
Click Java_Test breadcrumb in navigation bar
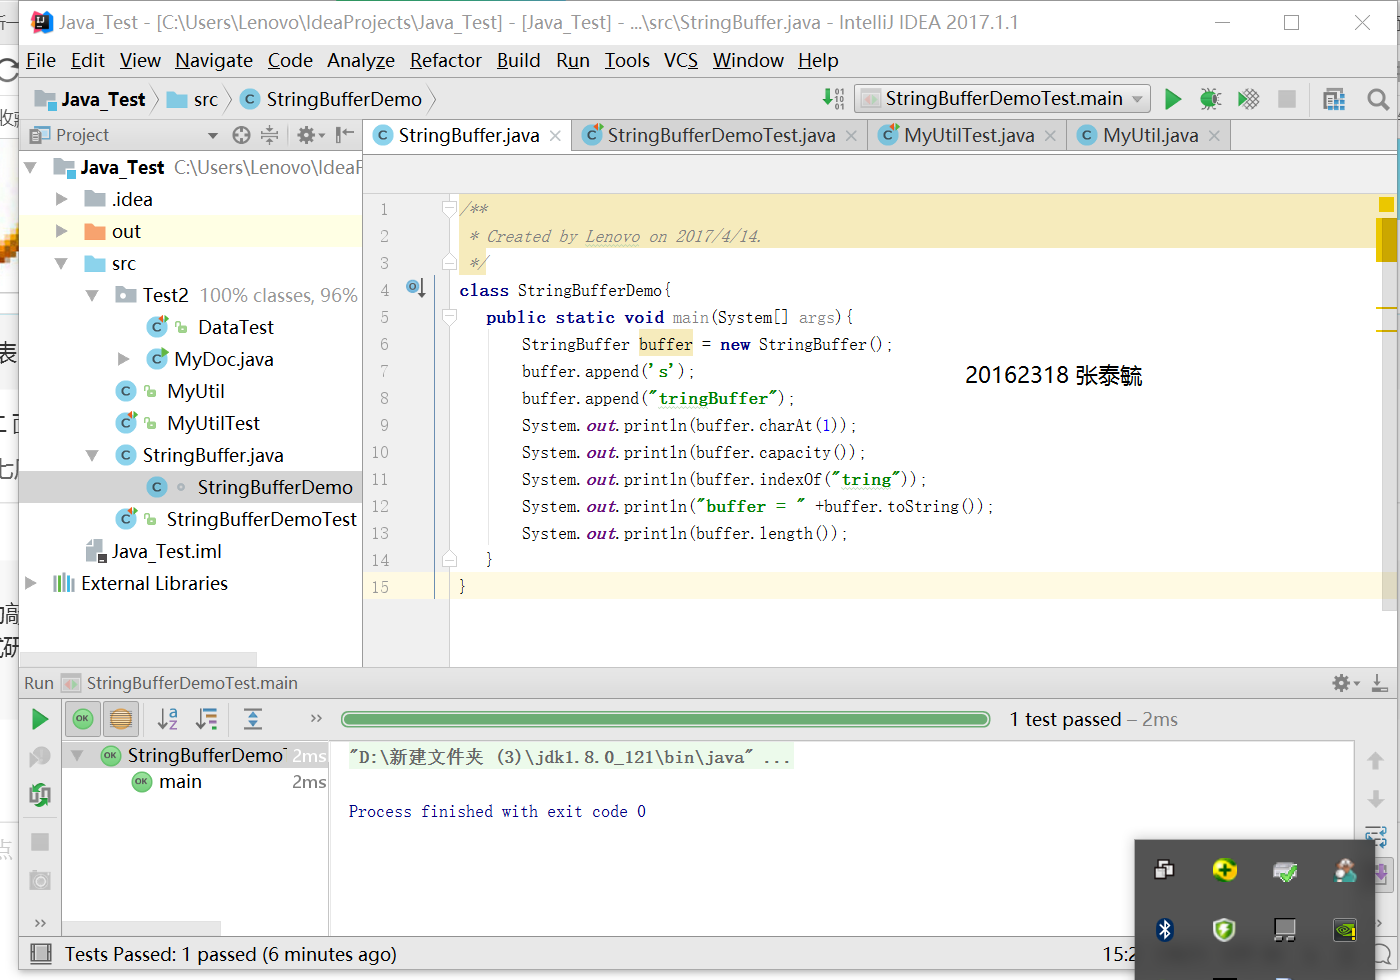[91, 99]
